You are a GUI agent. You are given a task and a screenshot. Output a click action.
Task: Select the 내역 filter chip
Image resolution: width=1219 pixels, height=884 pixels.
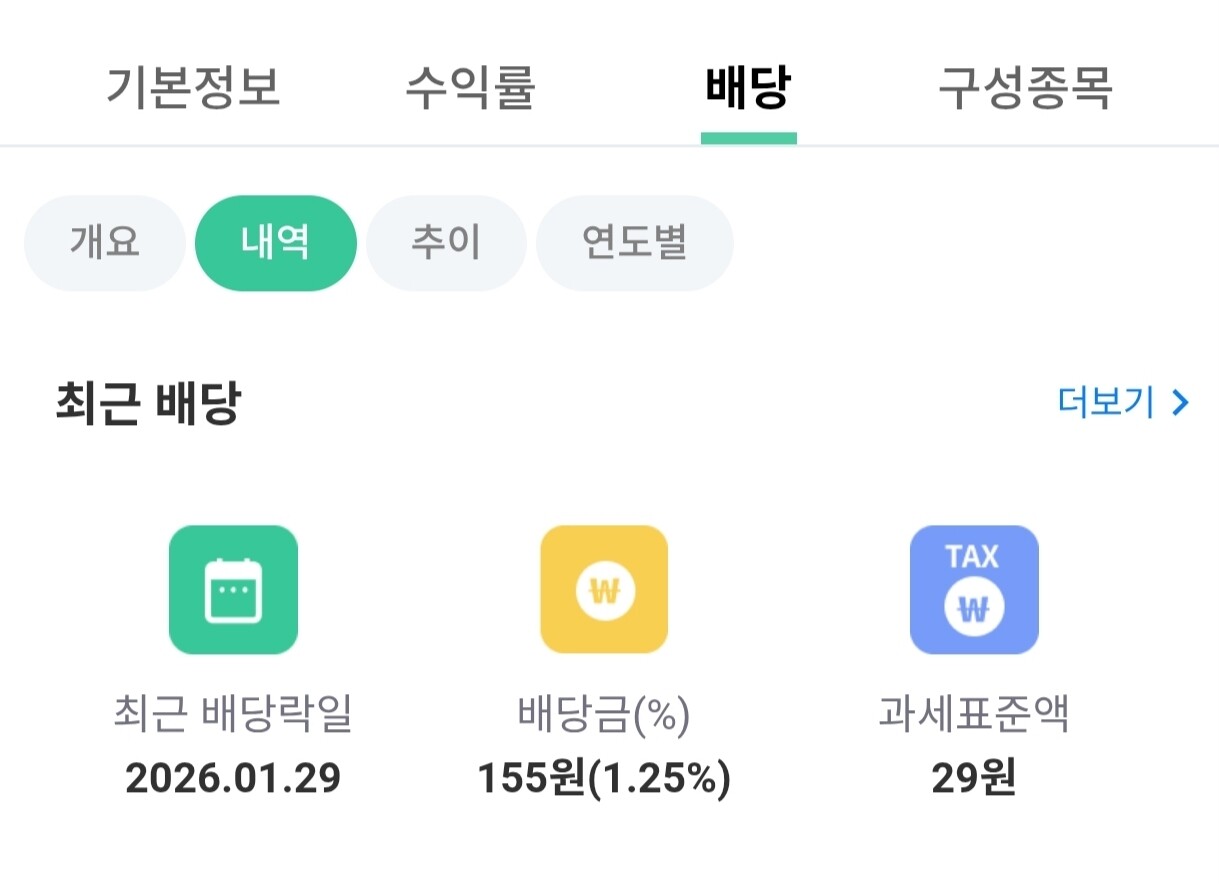275,243
